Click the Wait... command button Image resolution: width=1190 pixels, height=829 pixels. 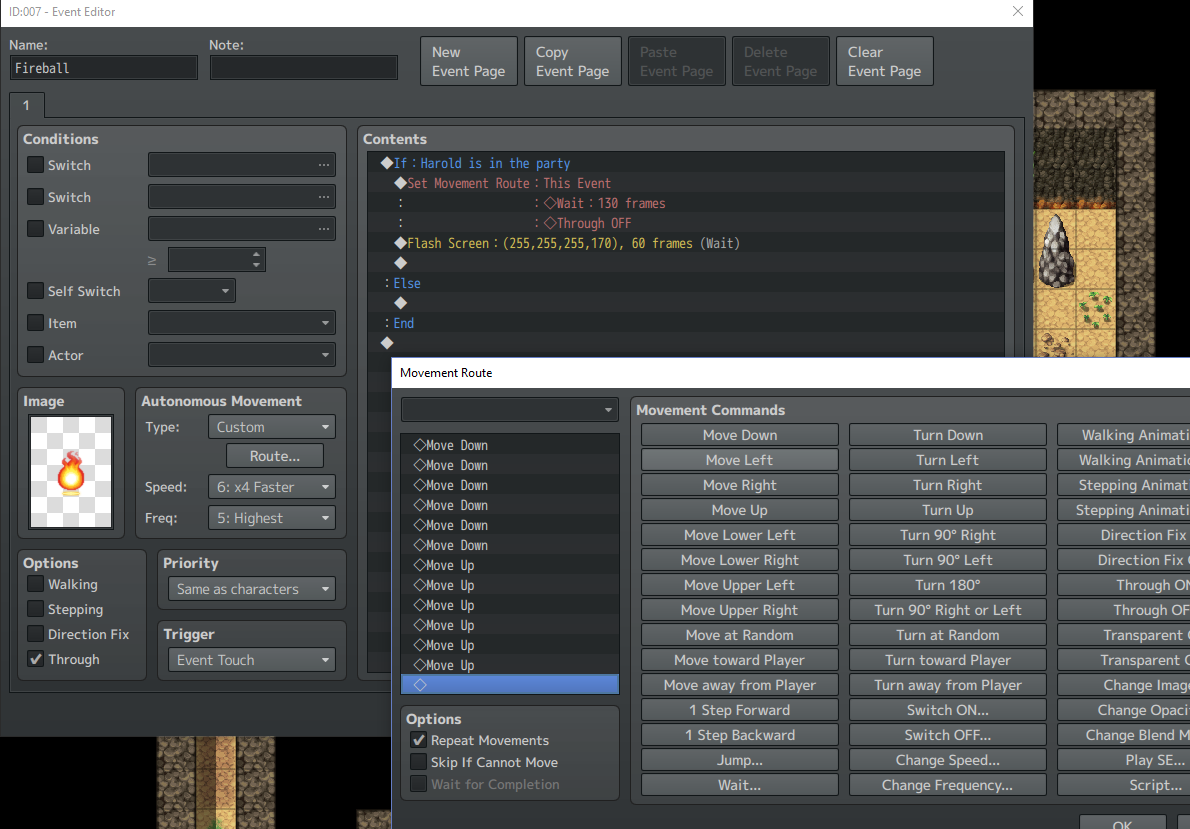click(x=739, y=785)
